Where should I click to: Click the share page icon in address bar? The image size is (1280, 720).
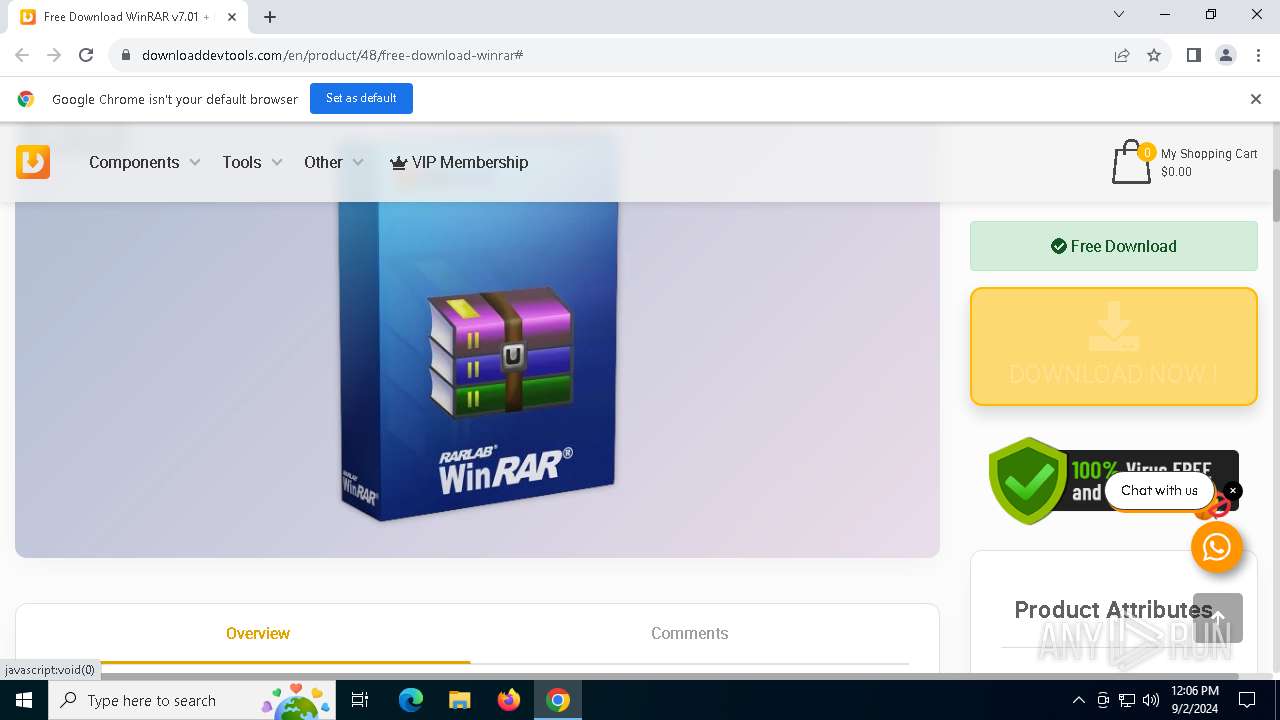pos(1122,55)
